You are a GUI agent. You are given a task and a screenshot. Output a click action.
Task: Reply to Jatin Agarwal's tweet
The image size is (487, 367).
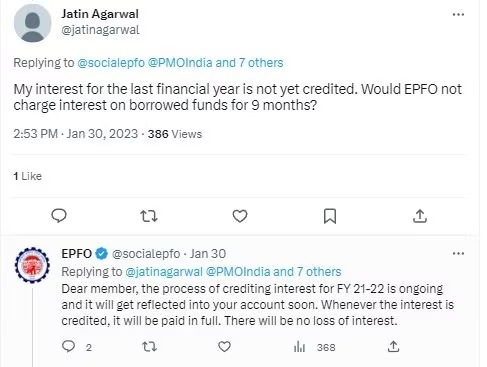[x=59, y=216]
